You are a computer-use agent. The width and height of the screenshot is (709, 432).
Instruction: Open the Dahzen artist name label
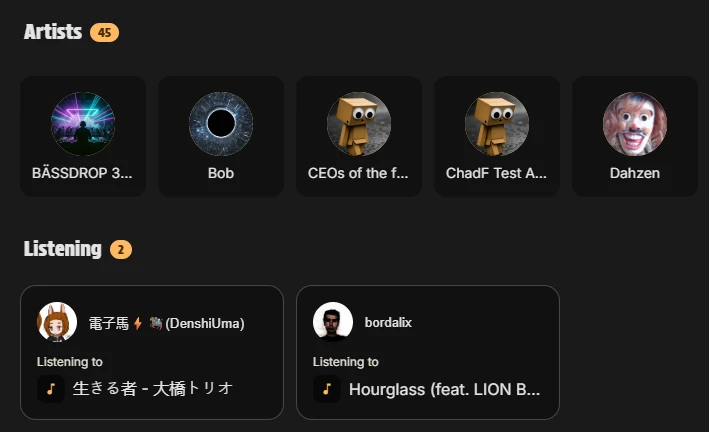tap(635, 173)
